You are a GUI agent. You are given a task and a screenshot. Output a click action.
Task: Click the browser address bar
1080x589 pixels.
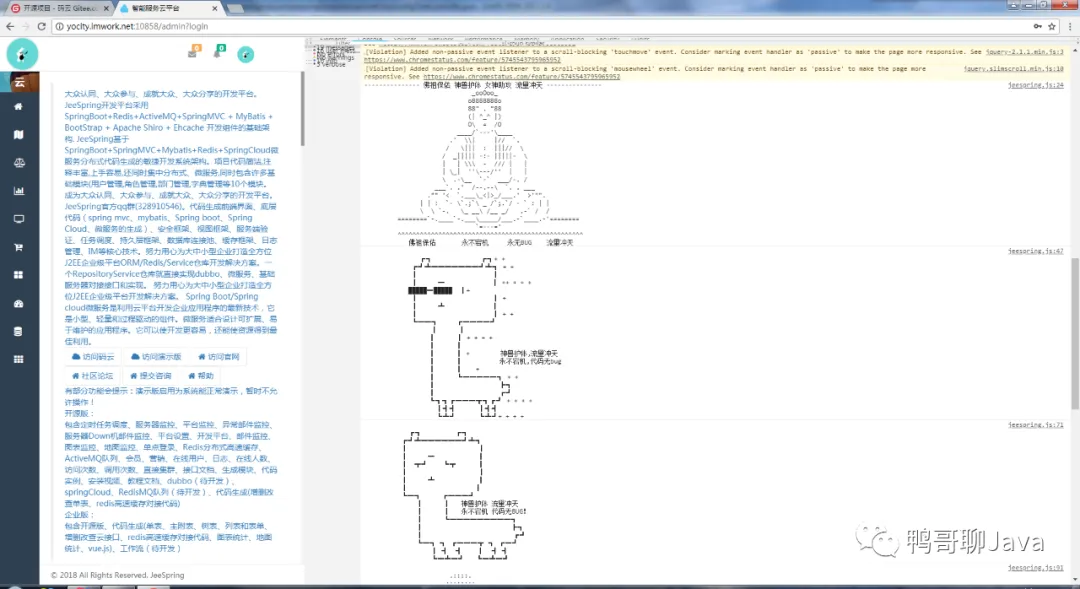(x=537, y=26)
